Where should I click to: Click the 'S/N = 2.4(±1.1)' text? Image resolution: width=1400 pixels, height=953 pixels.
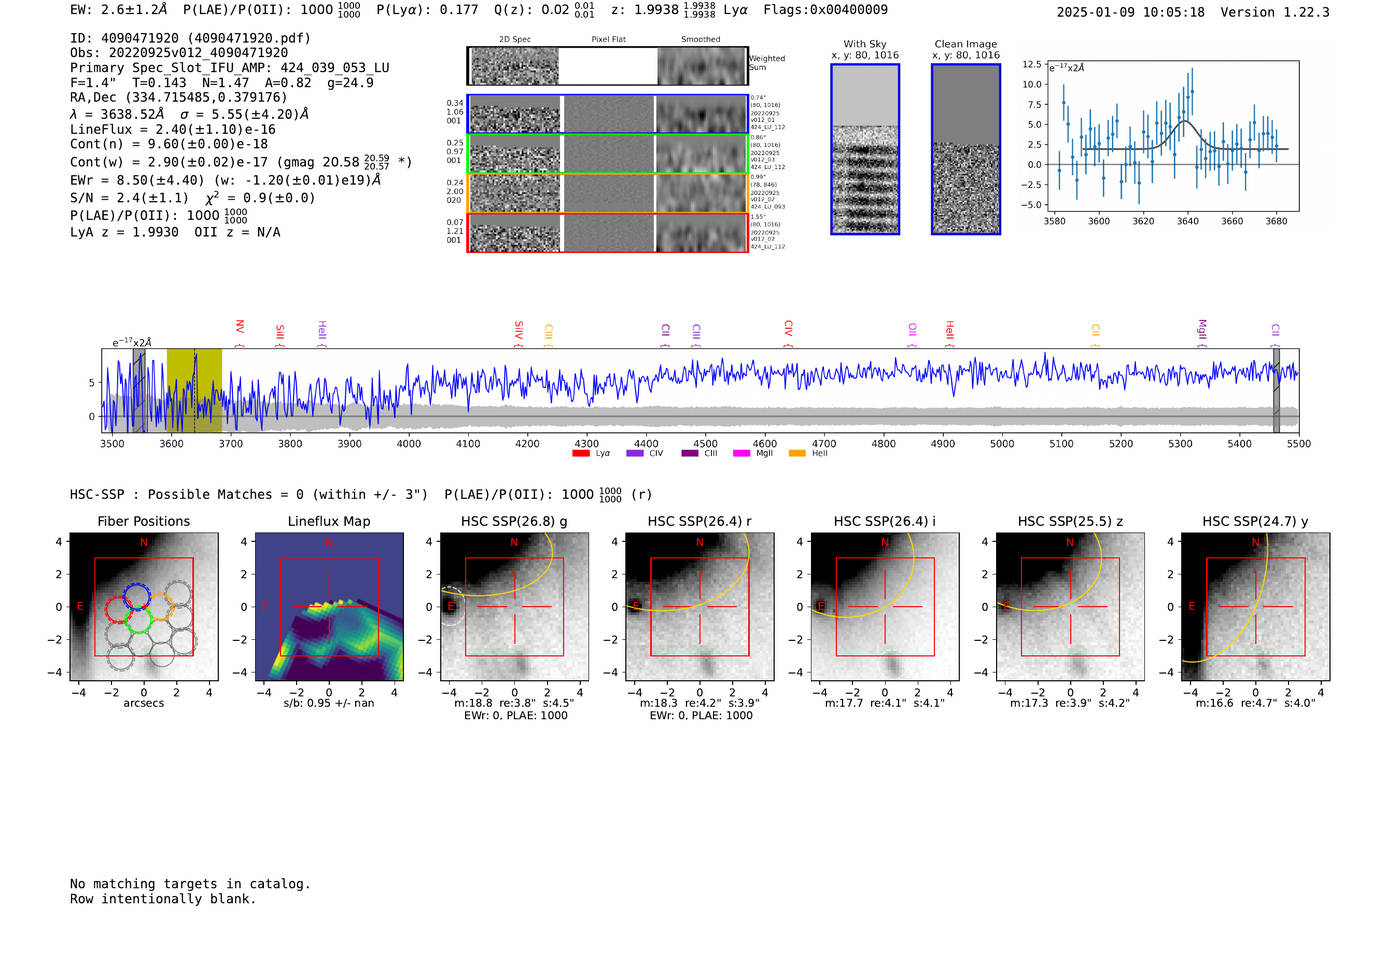point(129,198)
